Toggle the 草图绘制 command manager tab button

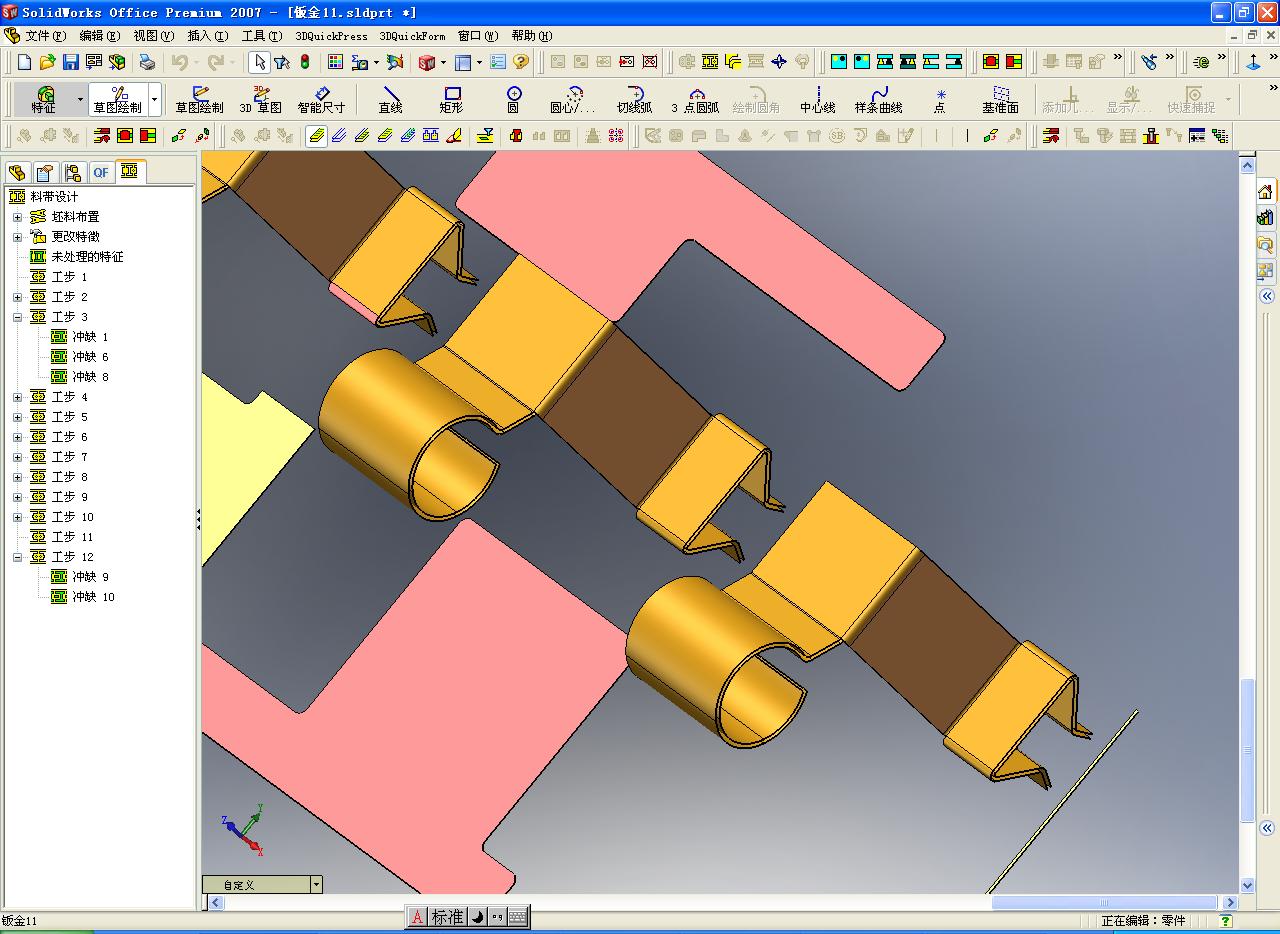coord(118,100)
